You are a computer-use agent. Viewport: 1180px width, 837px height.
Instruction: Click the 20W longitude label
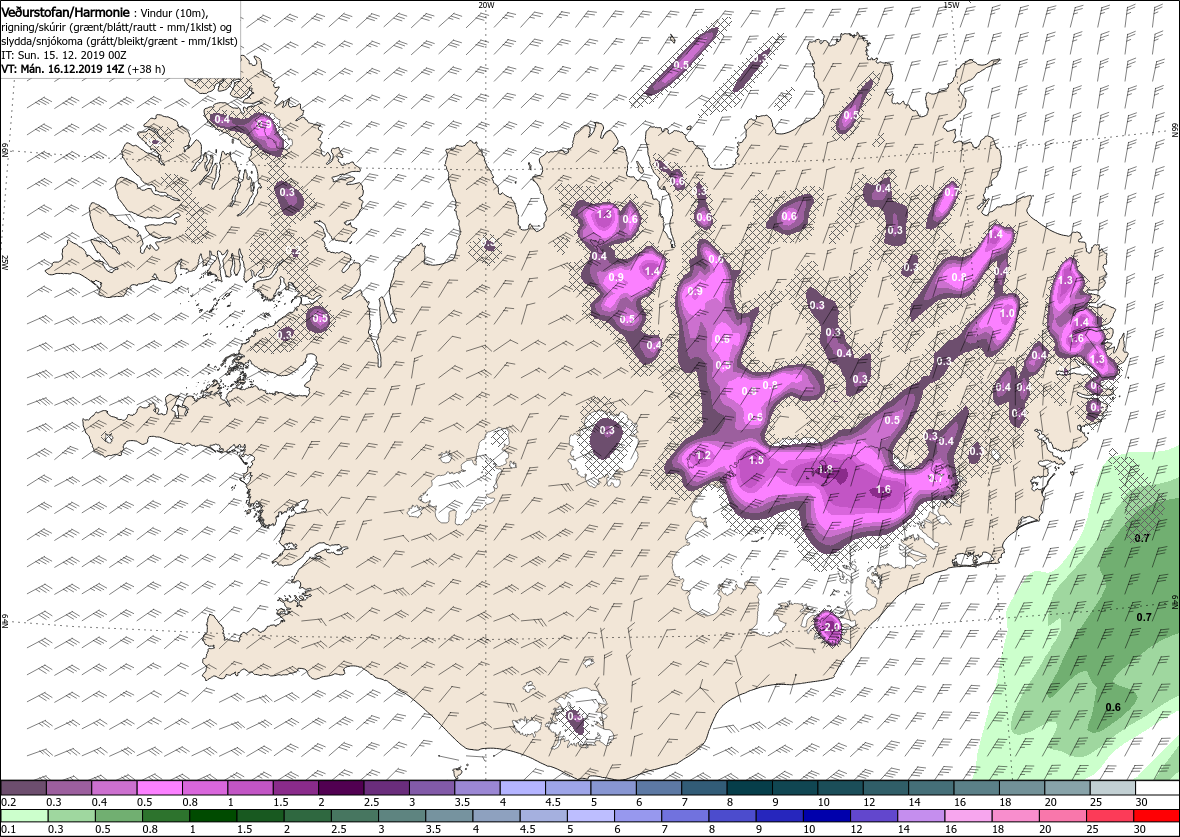point(487,5)
